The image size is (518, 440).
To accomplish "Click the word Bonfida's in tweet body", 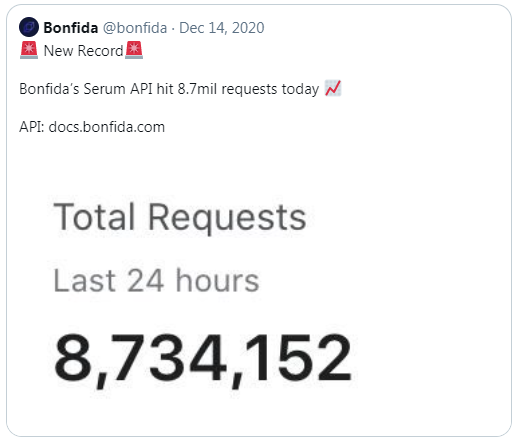I will tap(49, 89).
